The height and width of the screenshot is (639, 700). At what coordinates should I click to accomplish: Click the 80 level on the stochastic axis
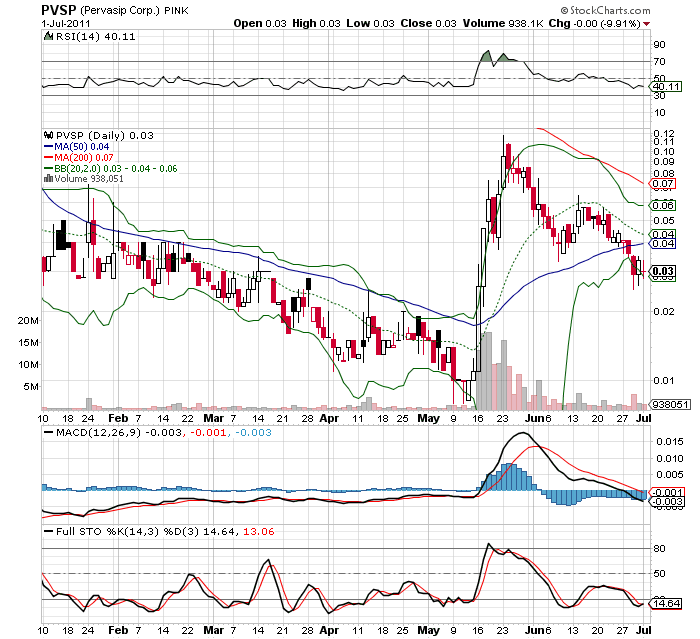point(659,548)
